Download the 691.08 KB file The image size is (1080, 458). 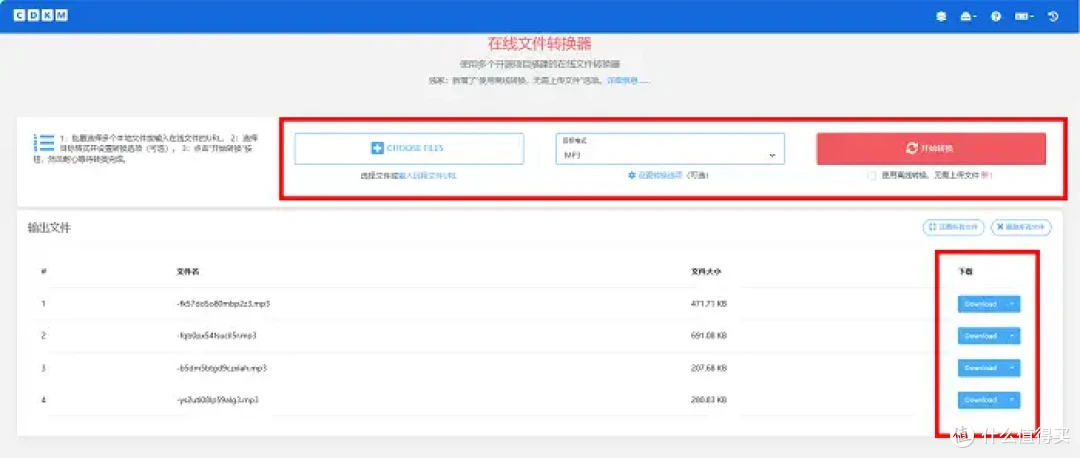(981, 335)
